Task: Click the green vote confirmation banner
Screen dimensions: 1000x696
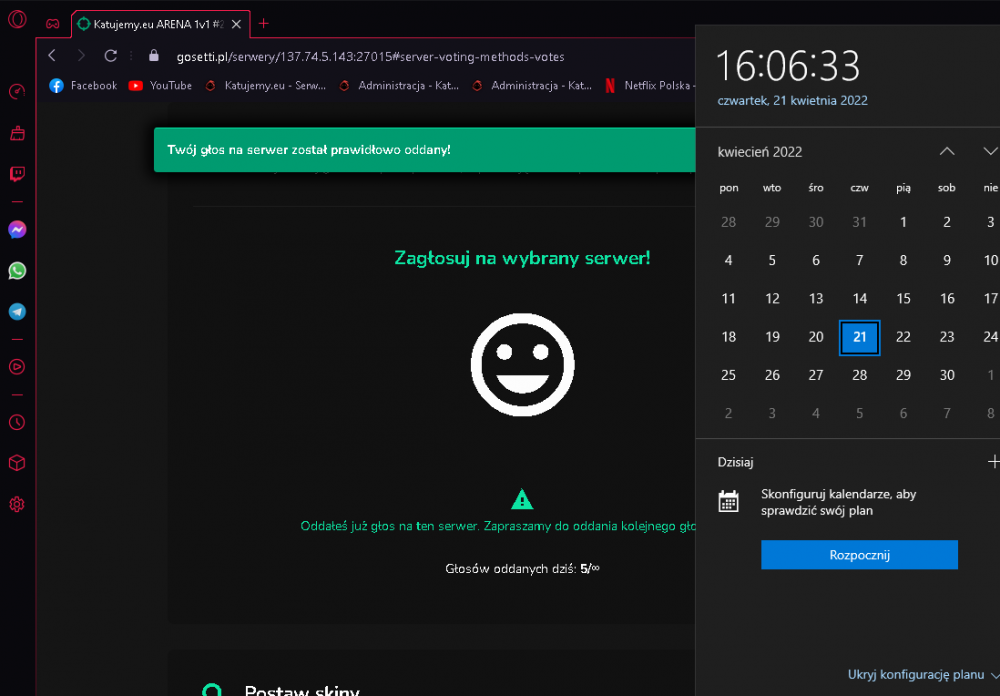Action: pos(424,149)
